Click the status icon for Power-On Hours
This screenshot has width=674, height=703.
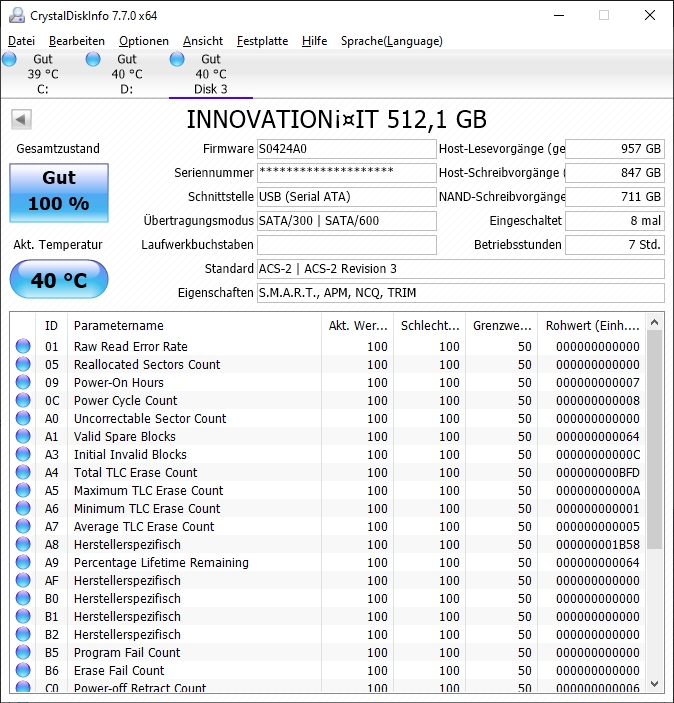coord(23,382)
